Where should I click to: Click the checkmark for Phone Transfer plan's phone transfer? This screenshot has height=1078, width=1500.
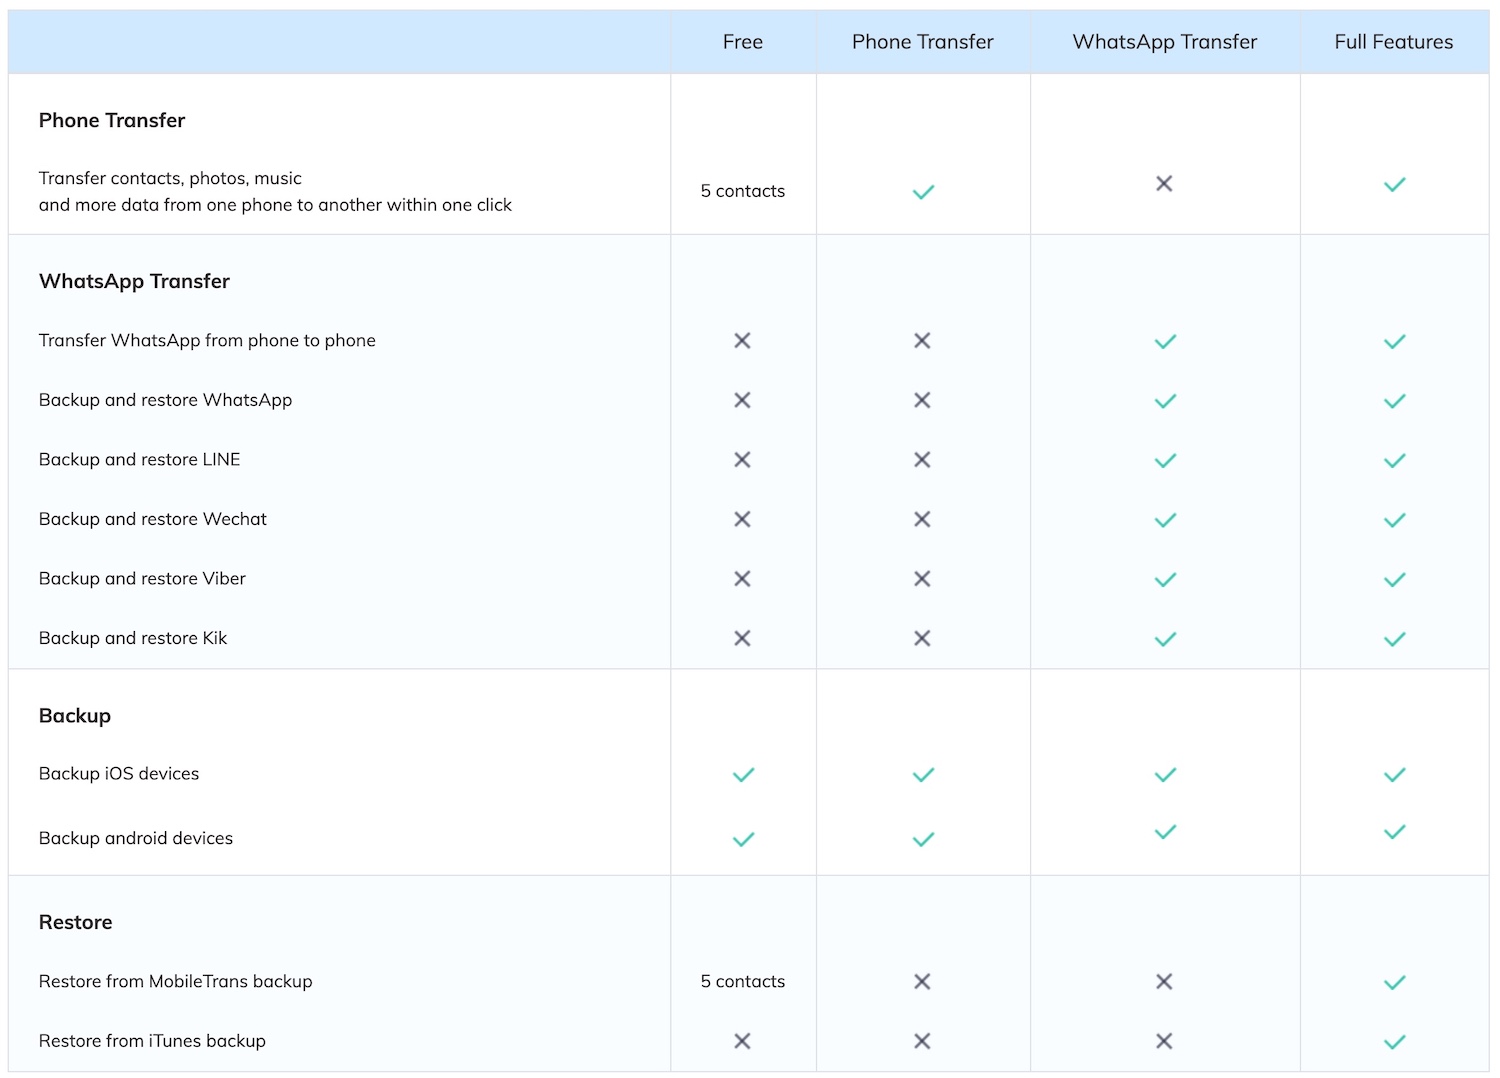tap(923, 191)
